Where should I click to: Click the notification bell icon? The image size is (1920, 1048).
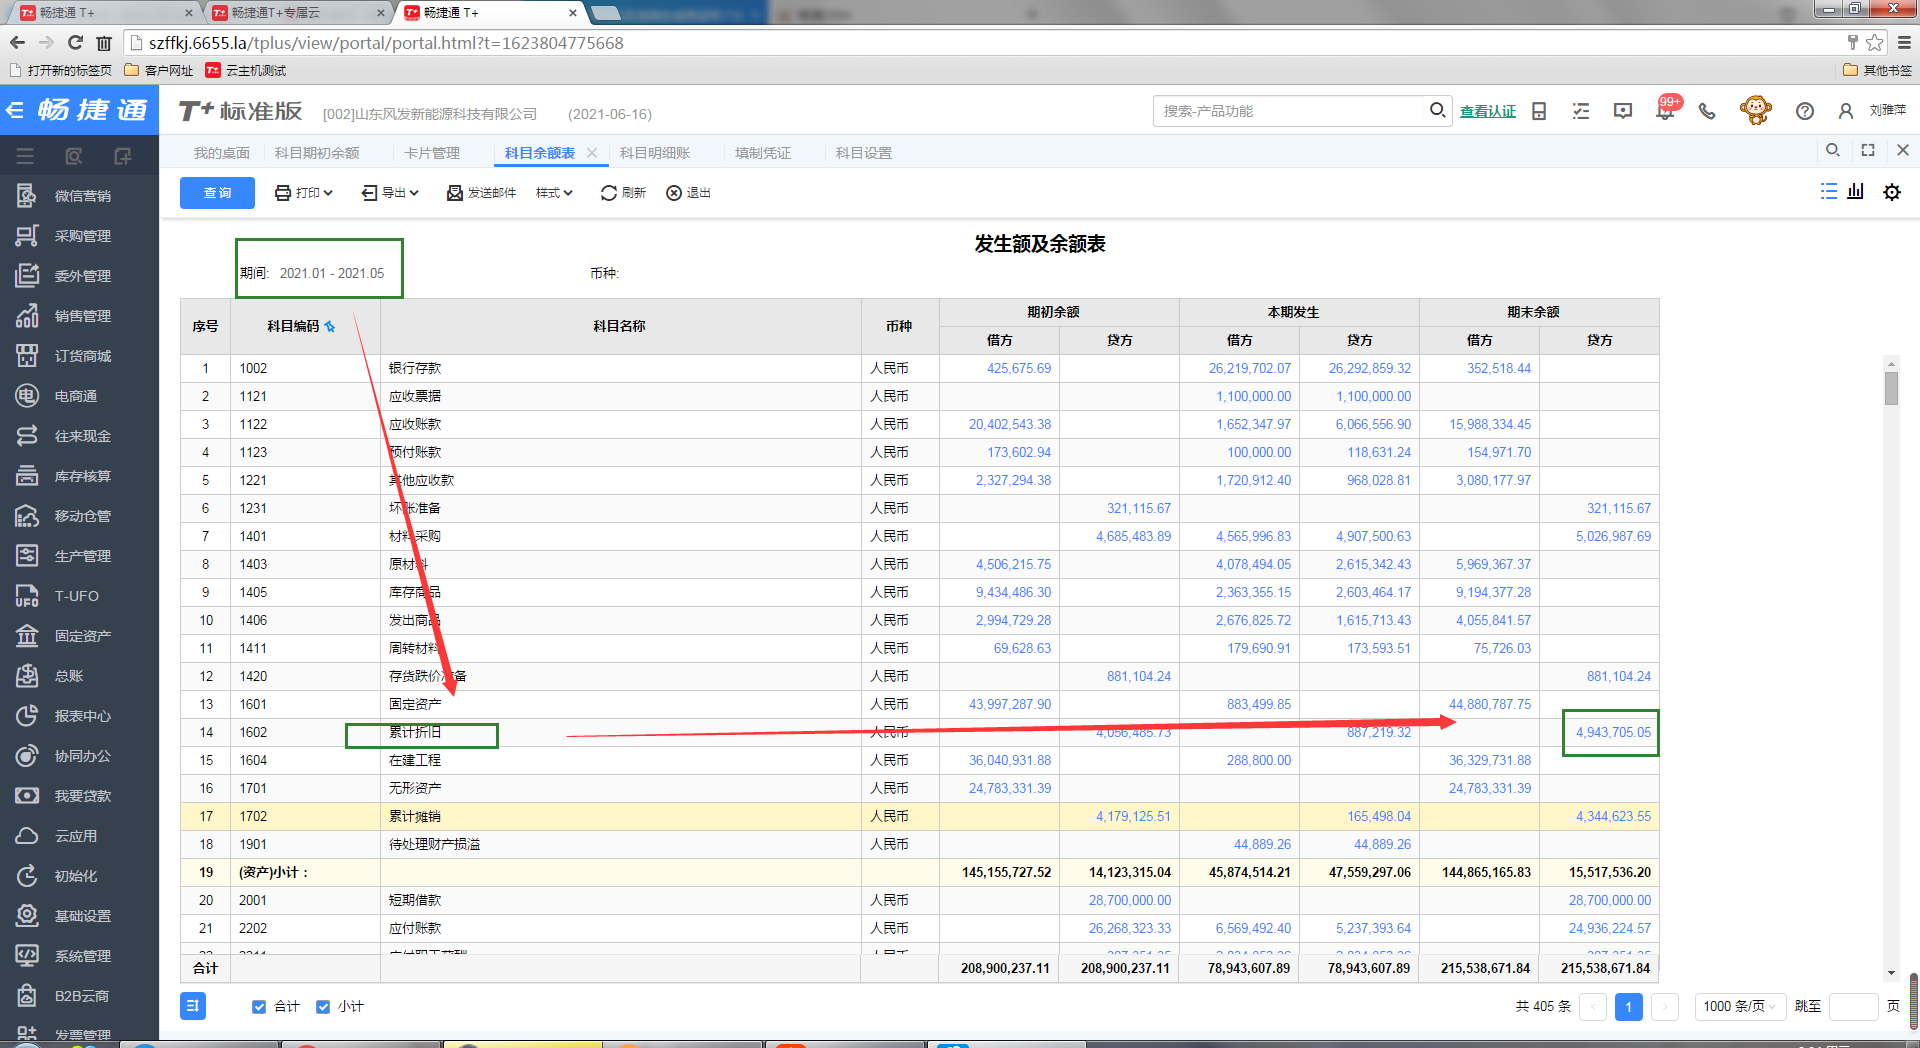click(x=1665, y=111)
